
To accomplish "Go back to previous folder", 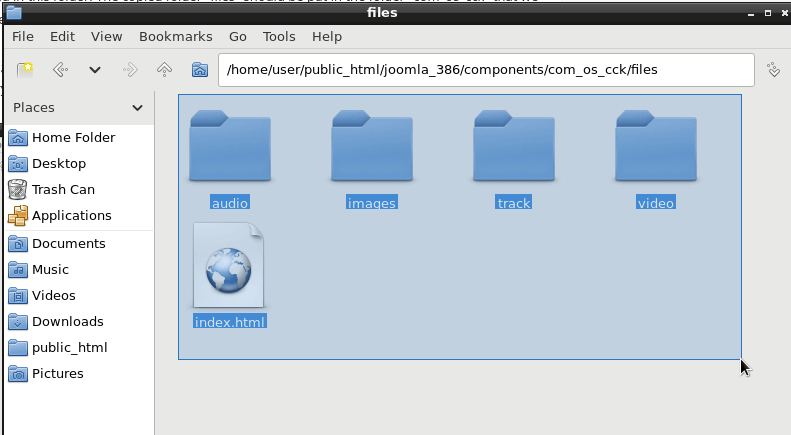I will pos(61,70).
